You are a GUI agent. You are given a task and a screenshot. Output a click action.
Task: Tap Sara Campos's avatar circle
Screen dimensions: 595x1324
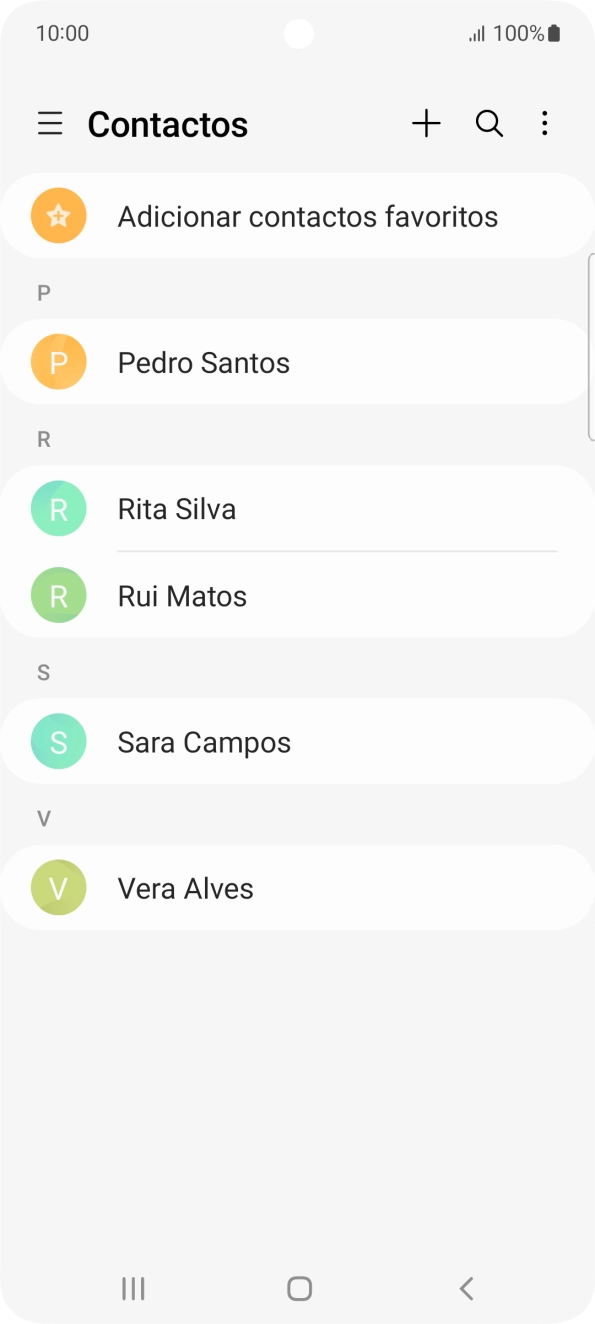(x=58, y=741)
